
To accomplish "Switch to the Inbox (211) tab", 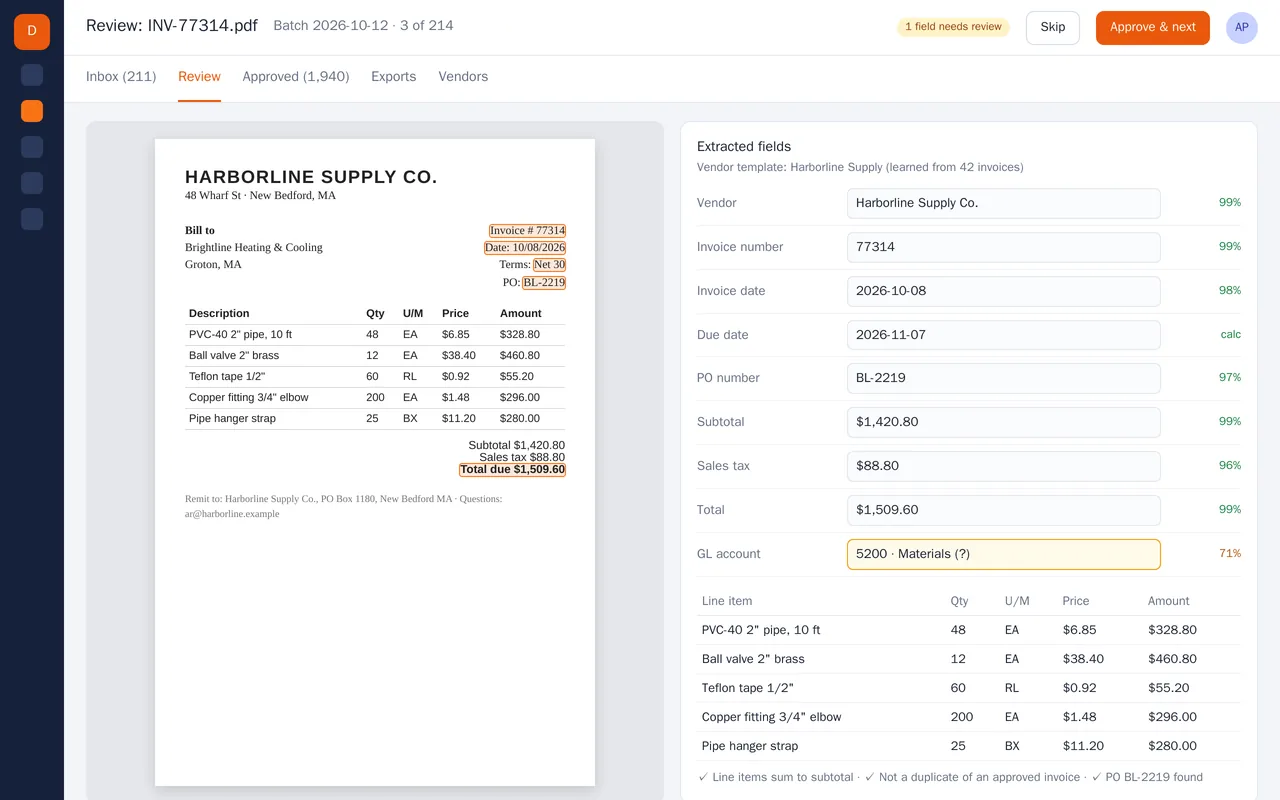I will [x=121, y=77].
